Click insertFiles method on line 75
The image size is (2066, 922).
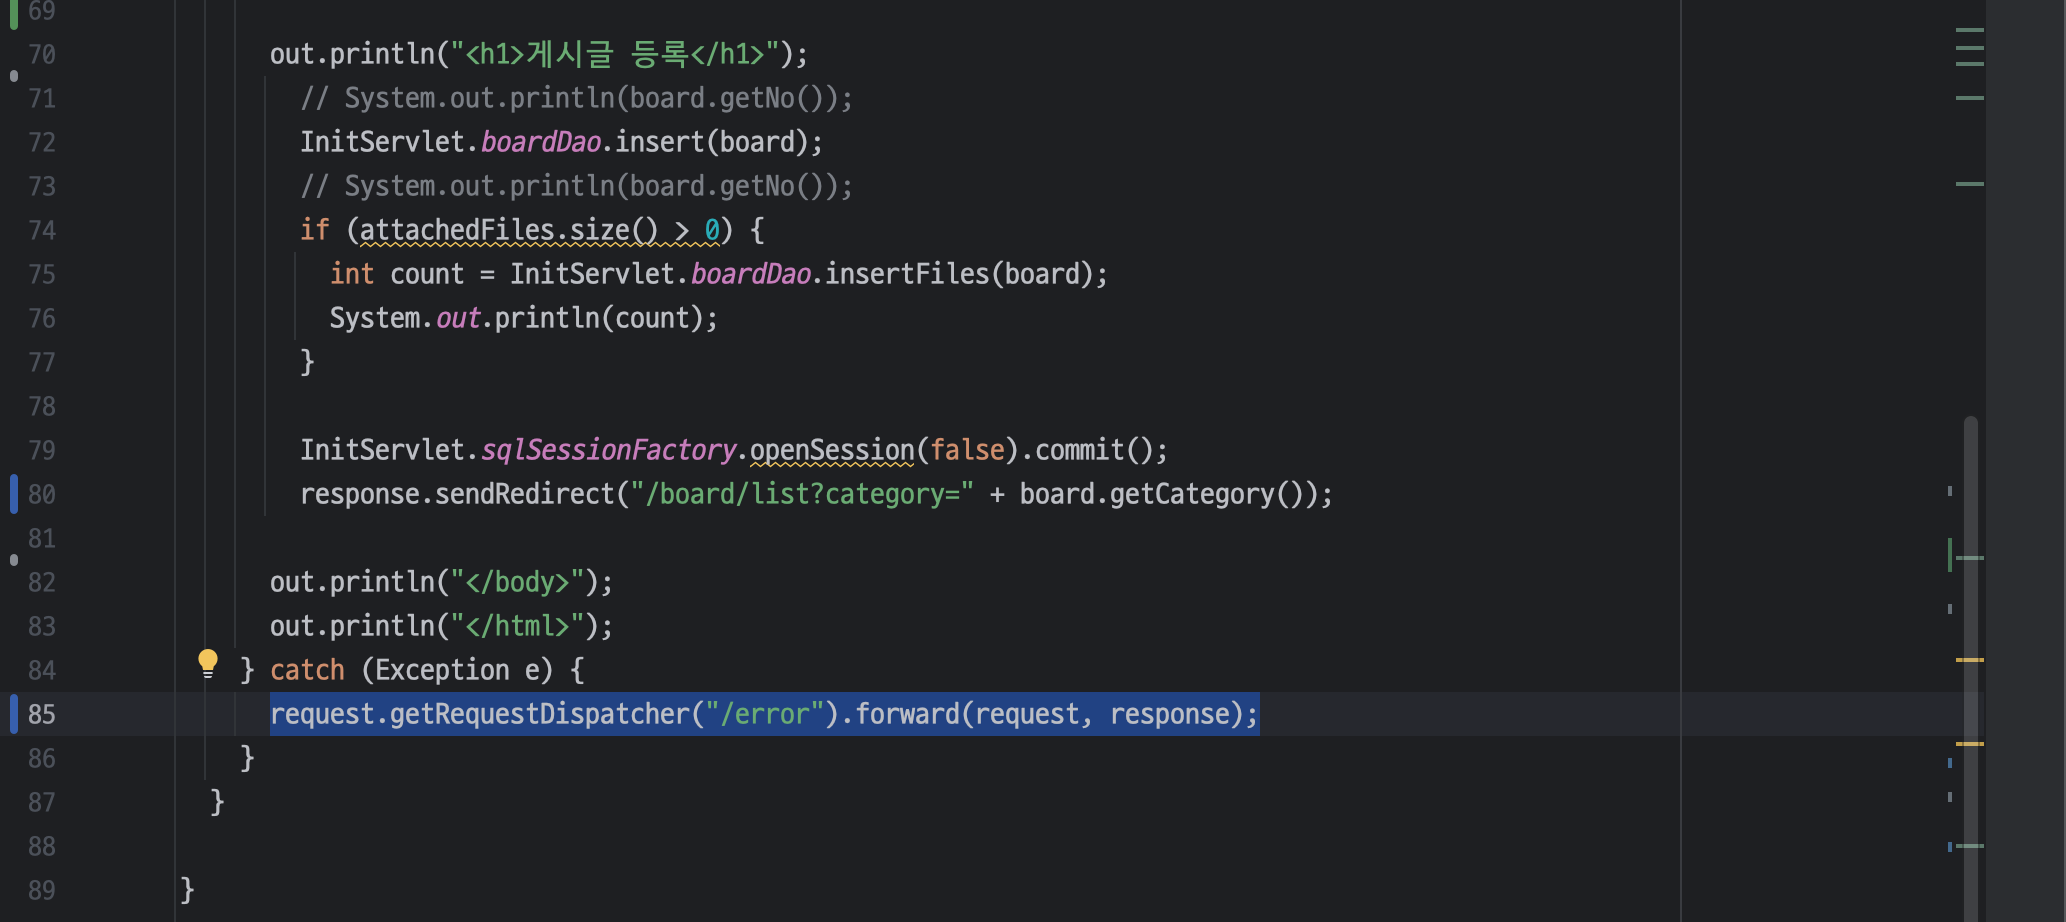(x=907, y=274)
